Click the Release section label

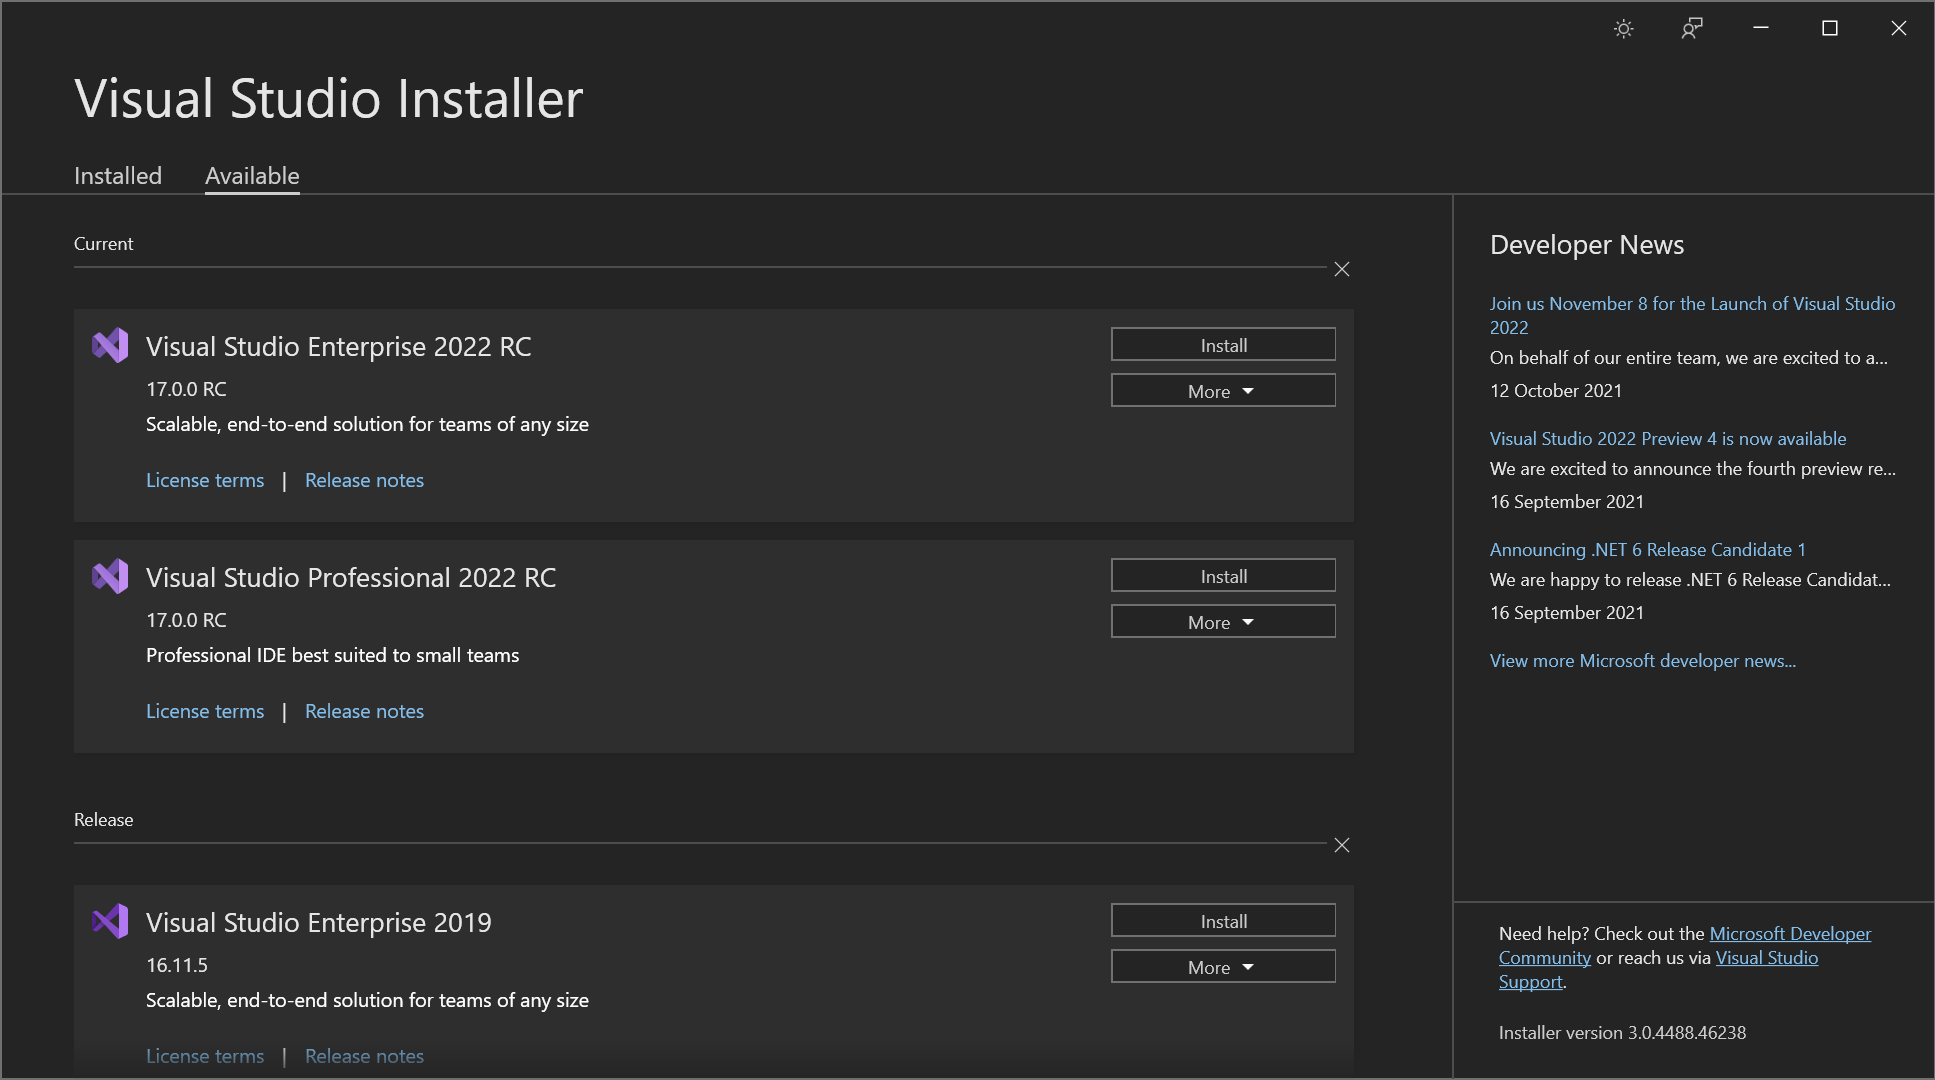103,820
